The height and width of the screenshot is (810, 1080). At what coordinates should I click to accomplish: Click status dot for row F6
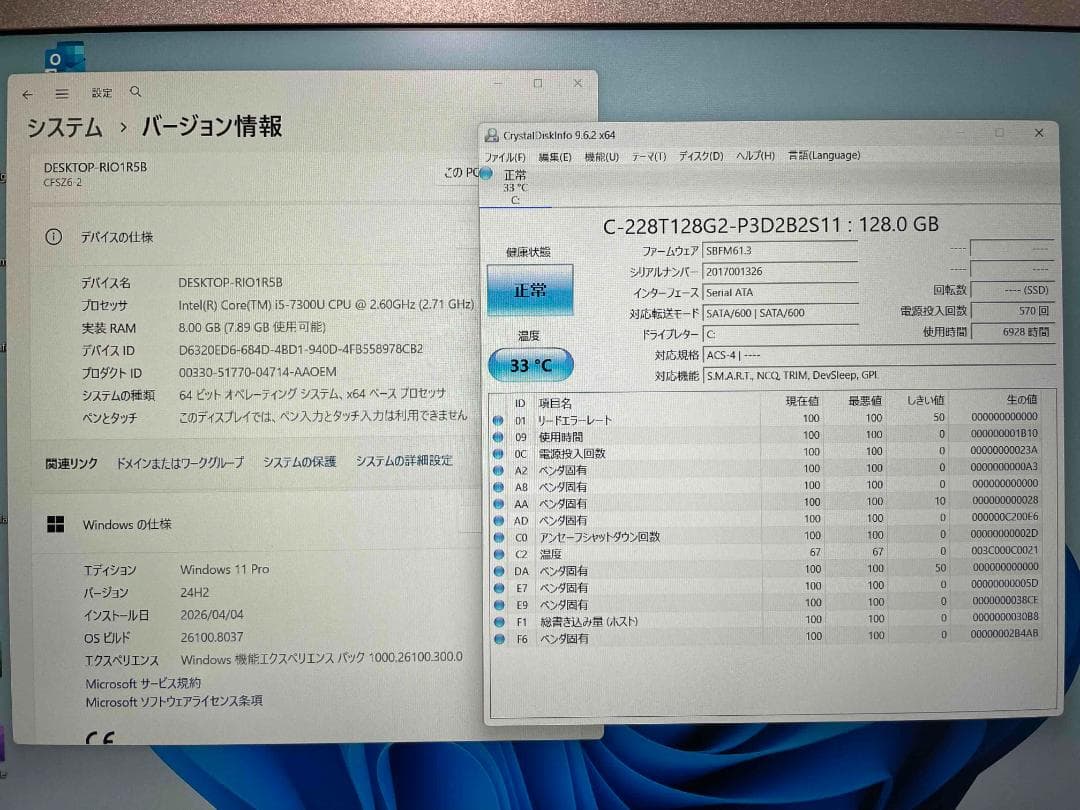499,638
